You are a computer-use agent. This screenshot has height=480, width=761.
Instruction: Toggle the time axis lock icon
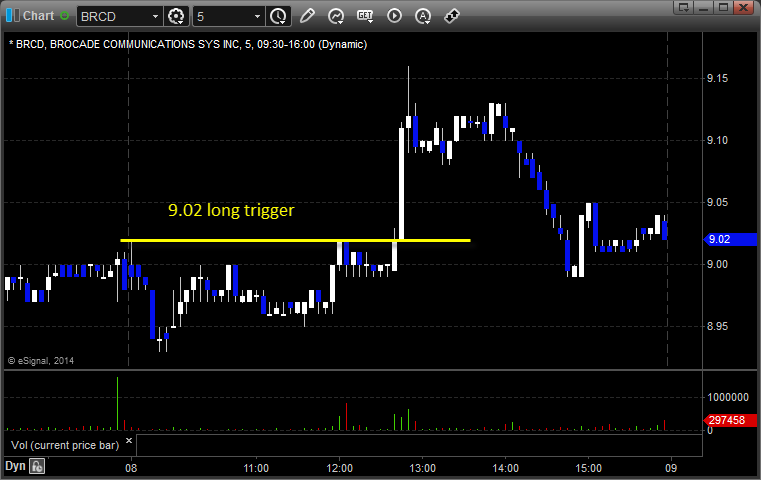coord(37,467)
